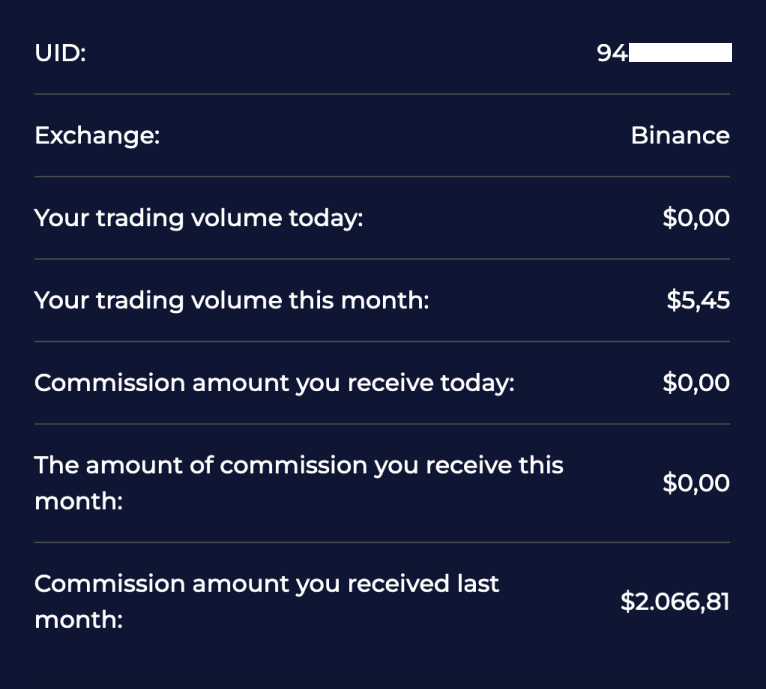The height and width of the screenshot is (689, 766).
Task: Select the partially hidden UID number
Action: pyautogui.click(x=664, y=53)
